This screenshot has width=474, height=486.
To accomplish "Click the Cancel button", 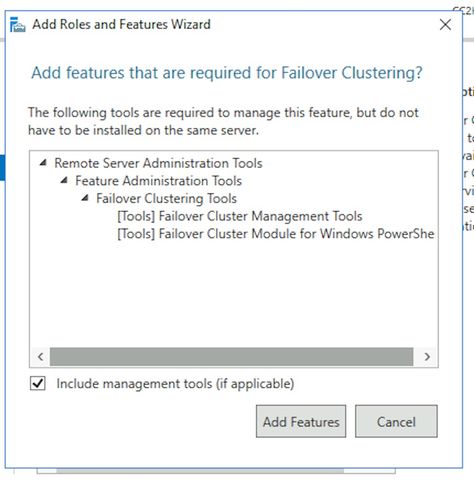I will coord(396,421).
